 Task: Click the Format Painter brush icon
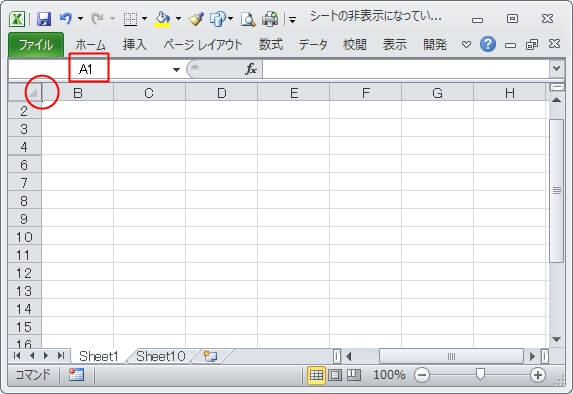[x=196, y=19]
